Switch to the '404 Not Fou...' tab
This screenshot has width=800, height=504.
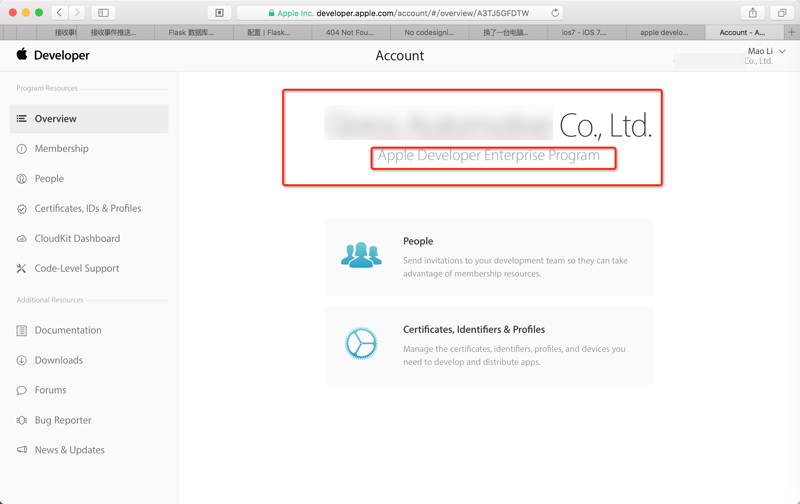click(349, 32)
